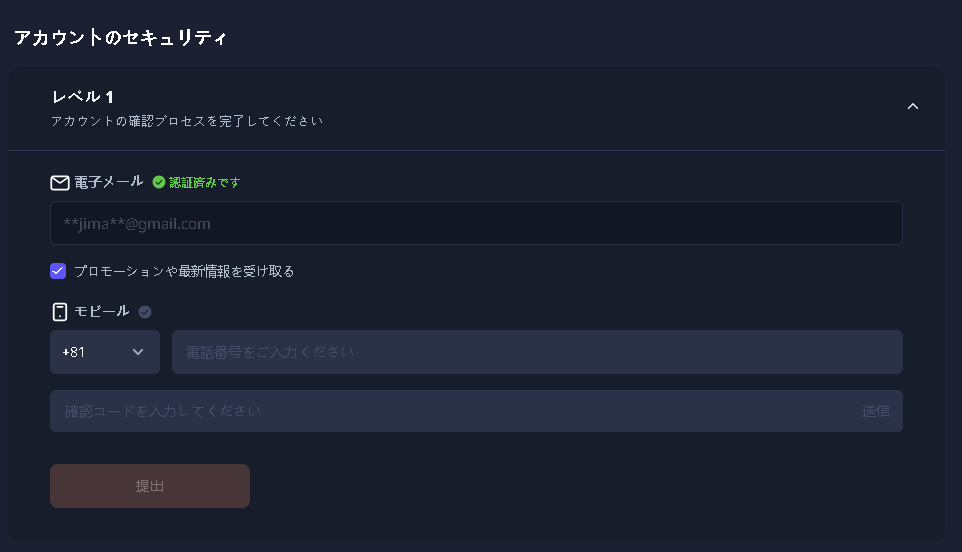Collapse the レベル 1 section with the chevron
The height and width of the screenshot is (552, 962).
(x=912, y=107)
